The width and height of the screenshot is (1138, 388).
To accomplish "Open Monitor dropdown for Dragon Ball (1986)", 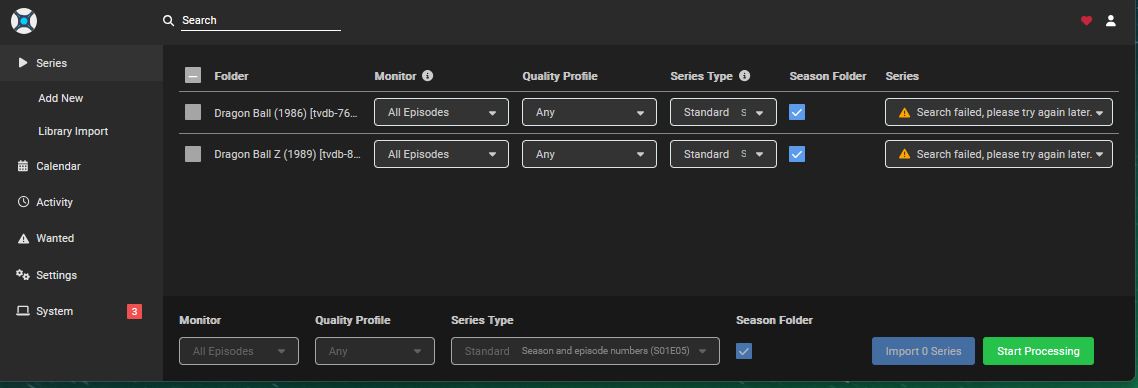I will 441,112.
